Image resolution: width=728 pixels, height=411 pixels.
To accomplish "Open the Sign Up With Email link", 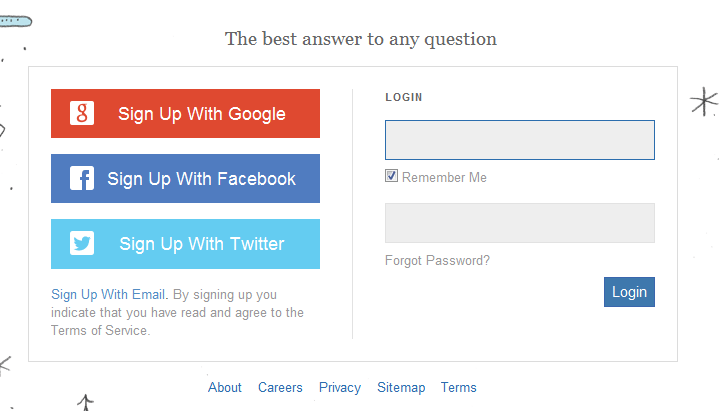I will 109,295.
